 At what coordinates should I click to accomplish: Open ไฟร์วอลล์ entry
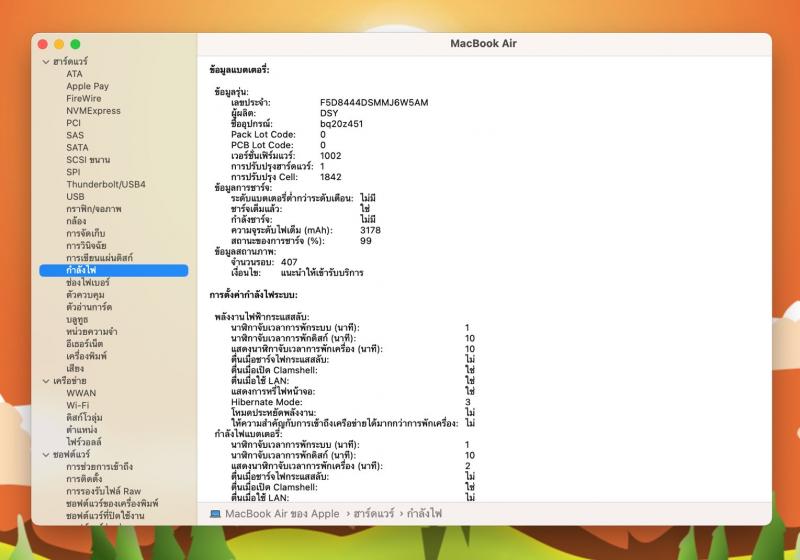[84, 442]
